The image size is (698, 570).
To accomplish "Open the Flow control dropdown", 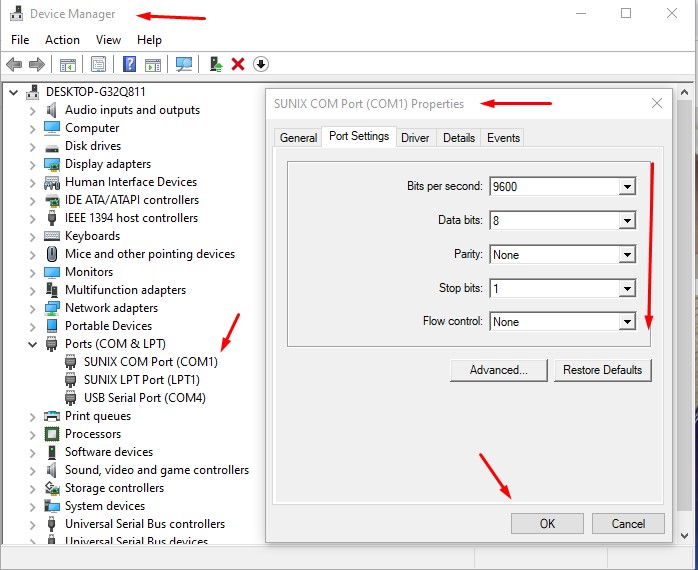I will [627, 322].
